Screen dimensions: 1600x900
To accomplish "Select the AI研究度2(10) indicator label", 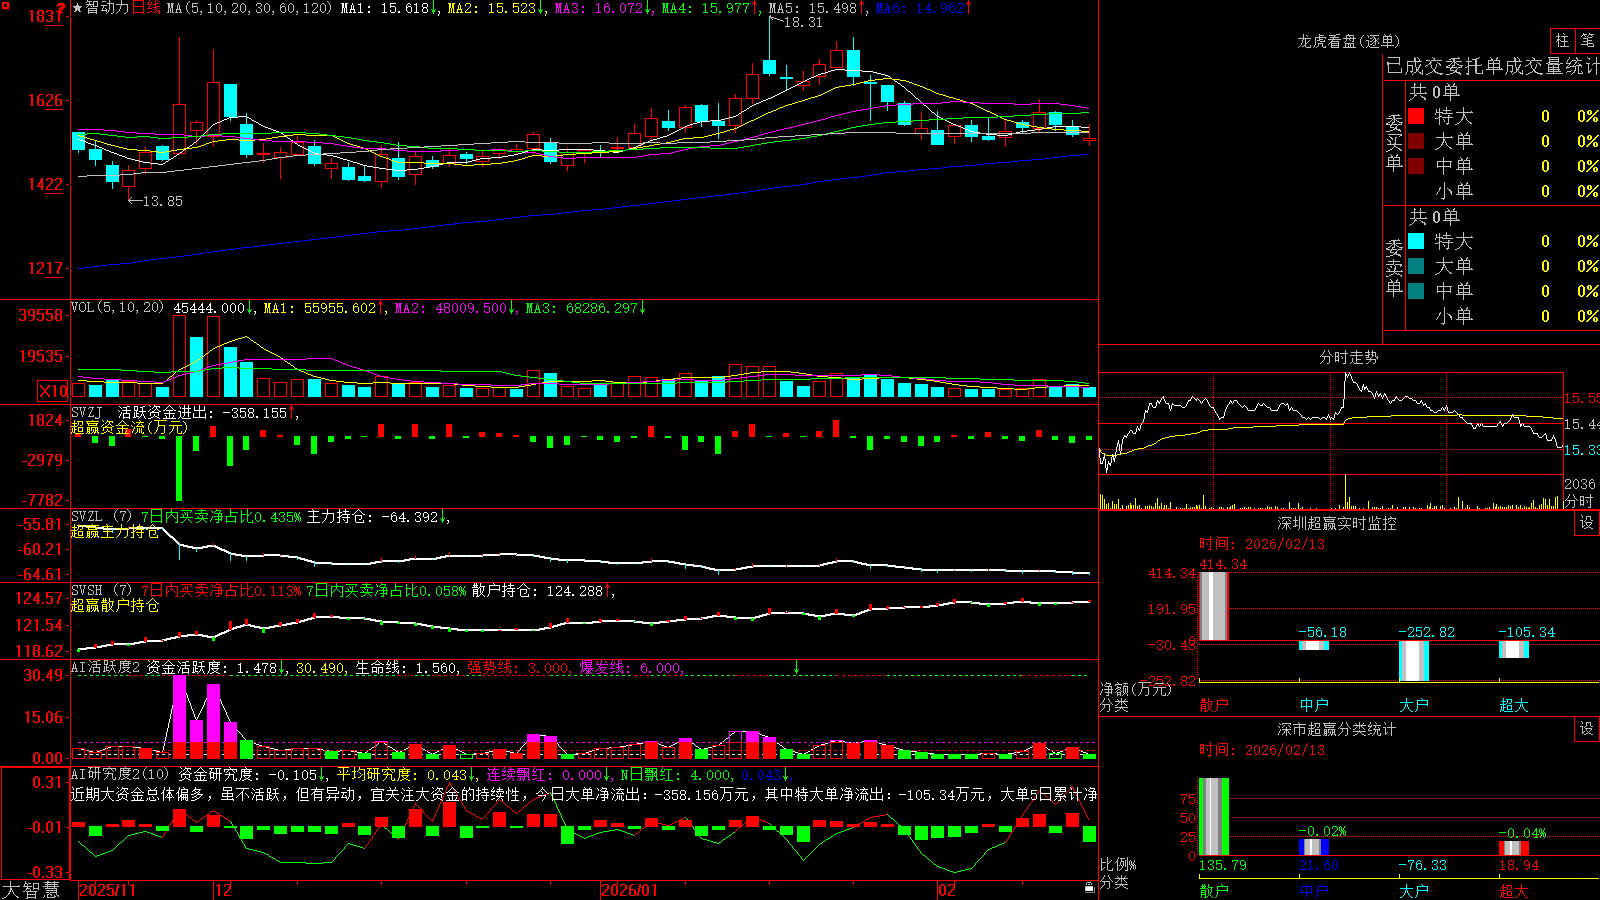I will pos(121,774).
